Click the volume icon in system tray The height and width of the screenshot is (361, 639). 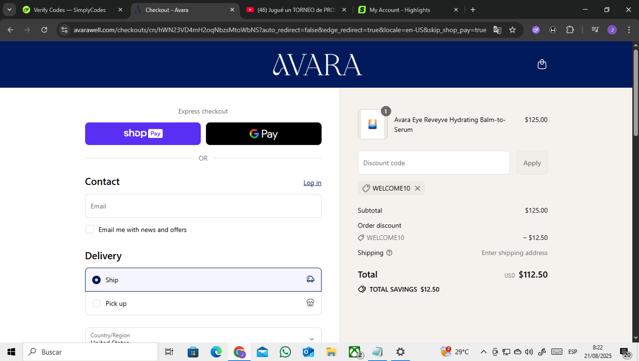click(x=529, y=352)
